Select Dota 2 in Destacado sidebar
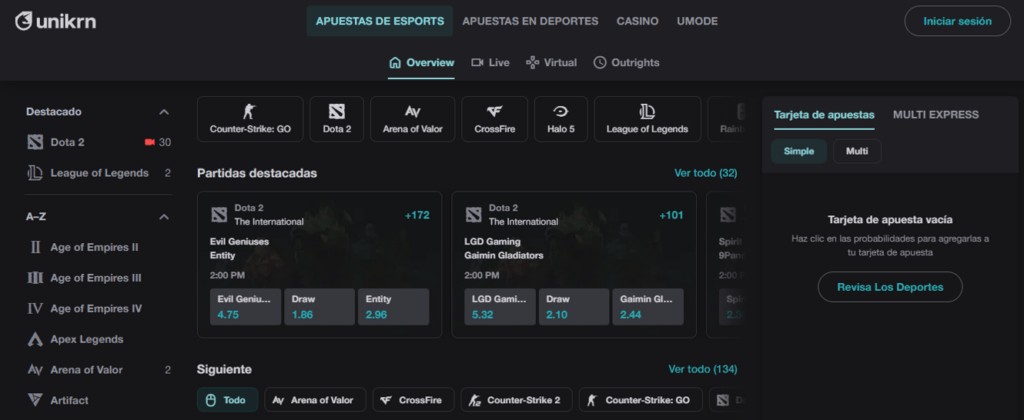The width and height of the screenshot is (1024, 420). tap(99, 142)
